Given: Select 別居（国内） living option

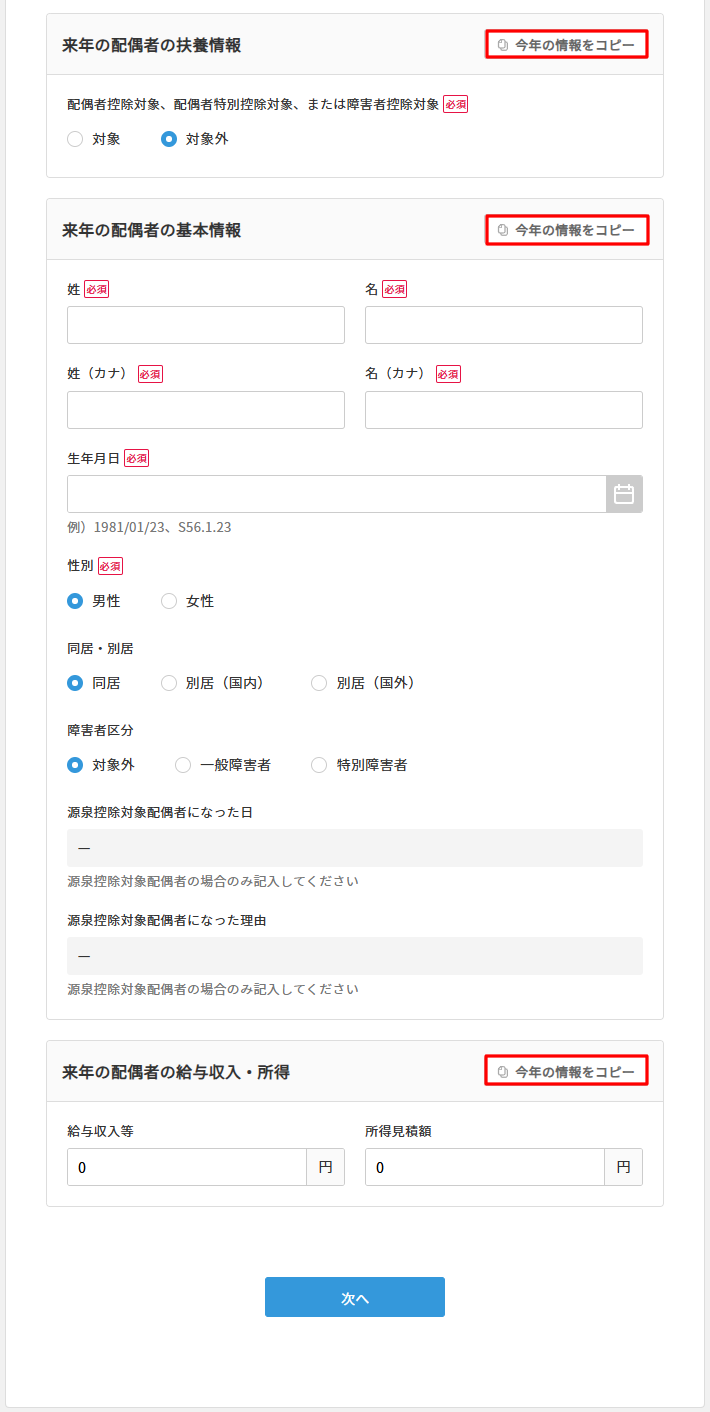Looking at the screenshot, I should 168,683.
